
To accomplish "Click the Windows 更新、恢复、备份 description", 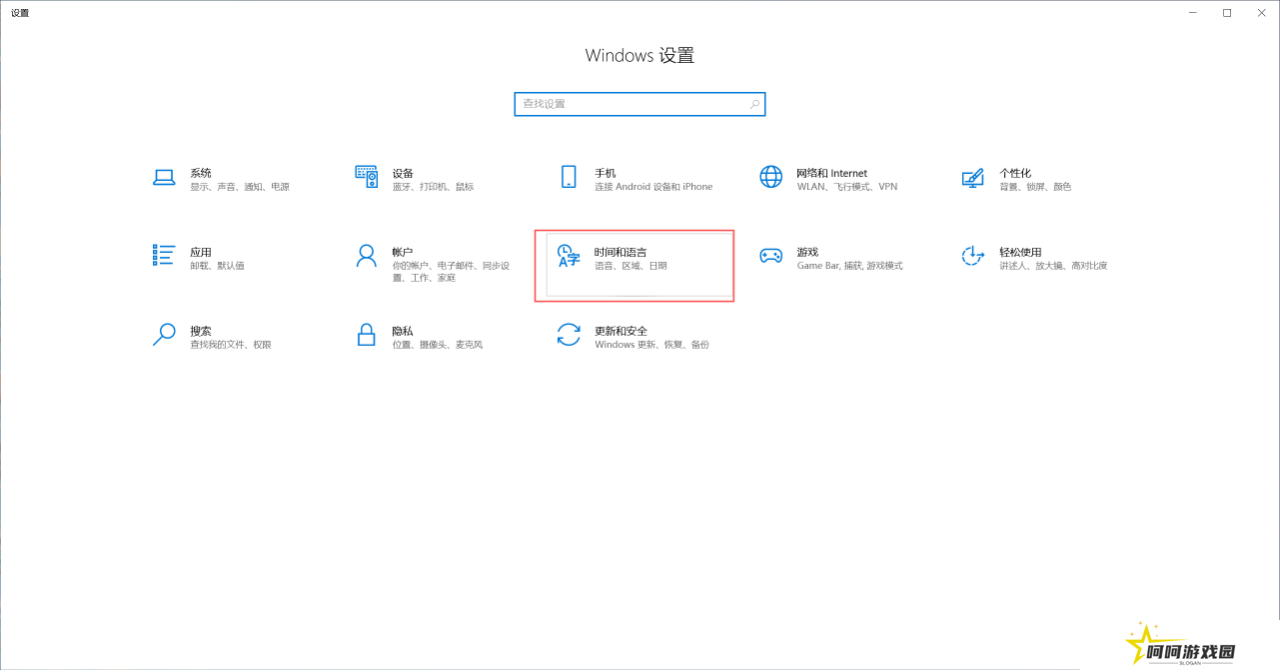I will coord(651,344).
